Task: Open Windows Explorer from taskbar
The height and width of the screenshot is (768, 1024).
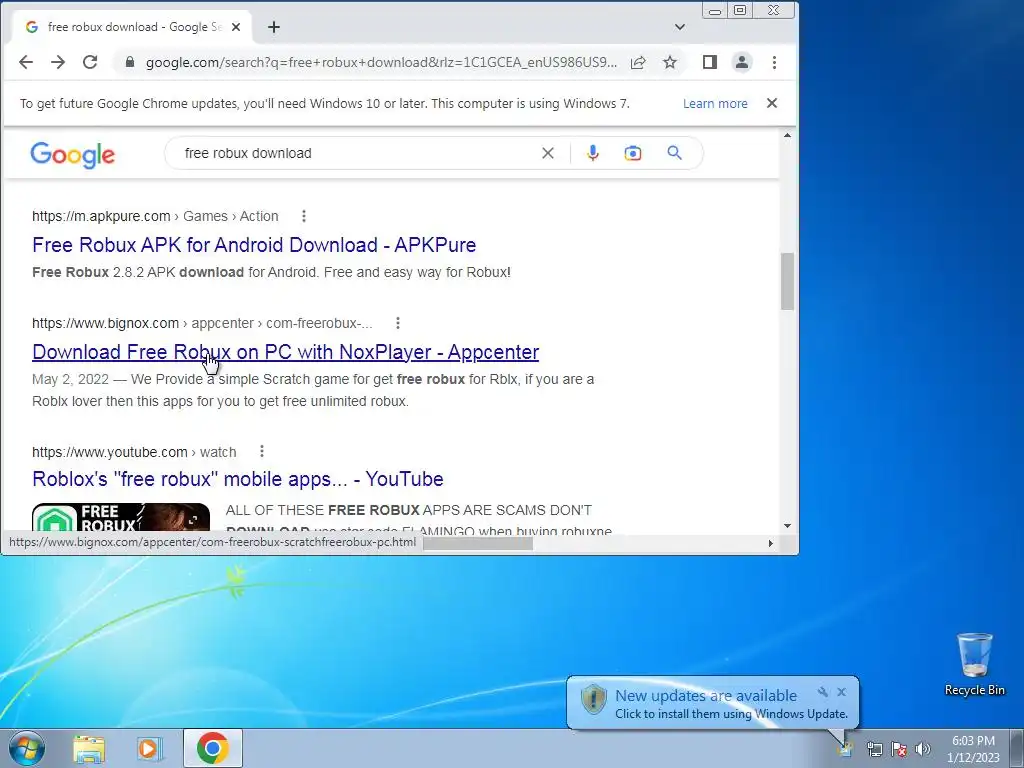Action: pyautogui.click(x=89, y=748)
